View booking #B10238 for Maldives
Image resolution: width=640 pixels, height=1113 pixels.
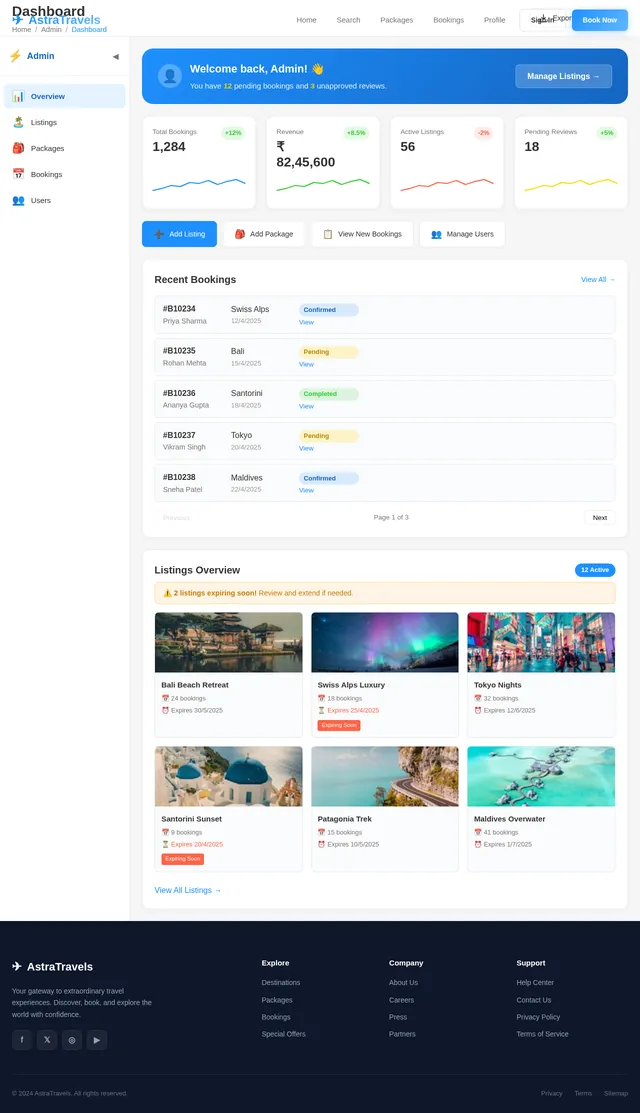tap(306, 490)
